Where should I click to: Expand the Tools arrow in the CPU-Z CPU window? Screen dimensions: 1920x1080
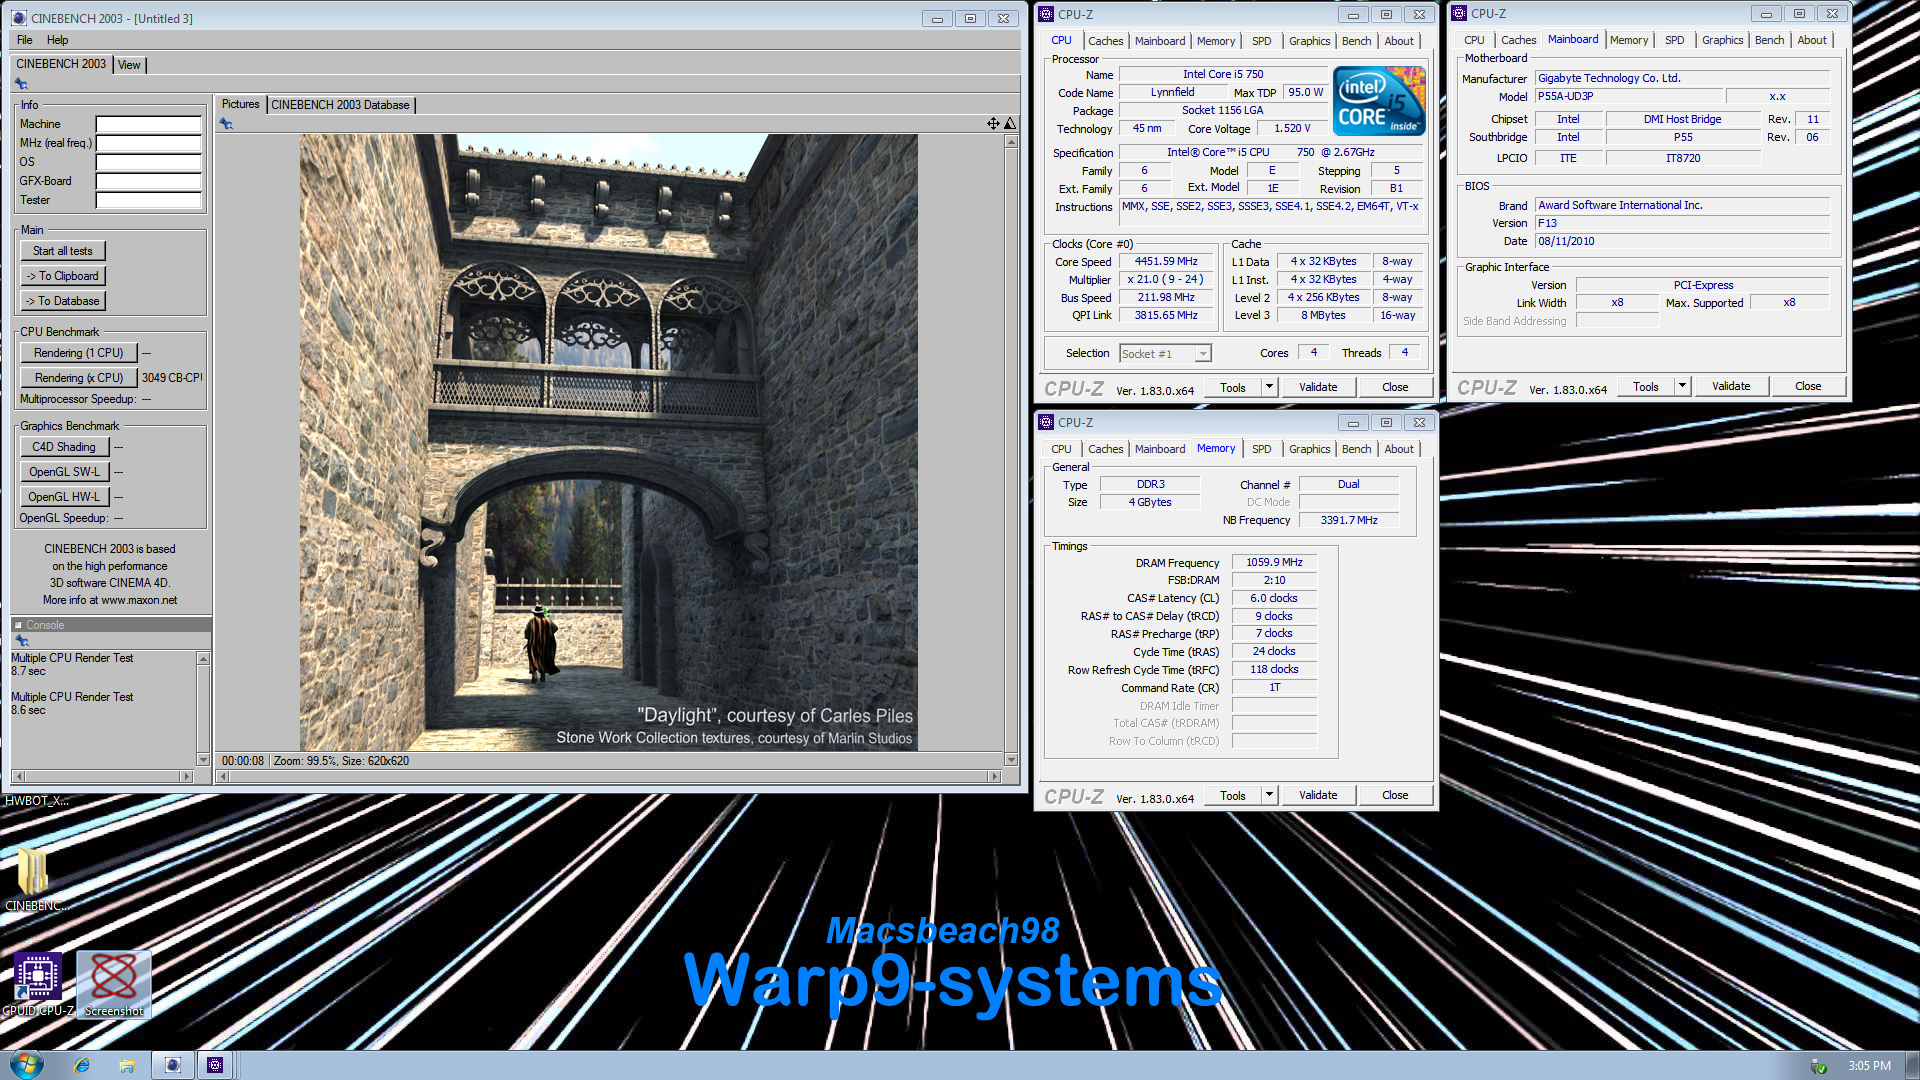pyautogui.click(x=1269, y=387)
